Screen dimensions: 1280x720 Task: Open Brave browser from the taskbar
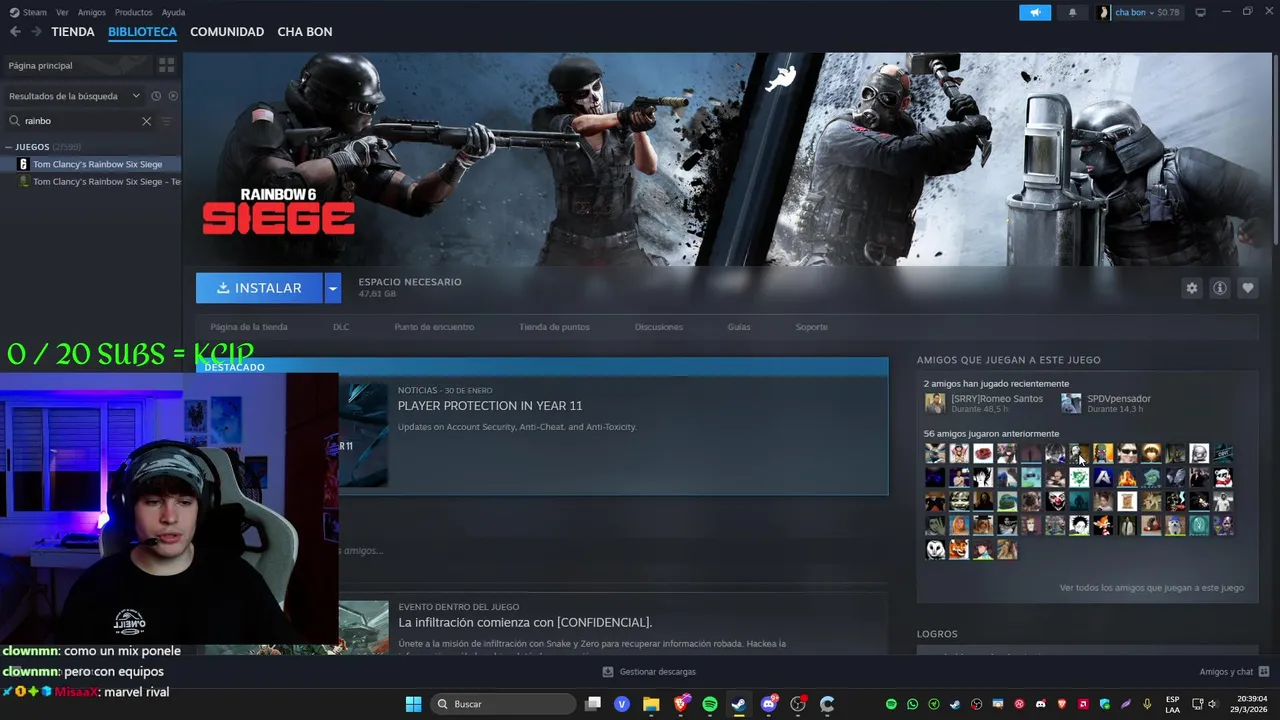pos(681,704)
